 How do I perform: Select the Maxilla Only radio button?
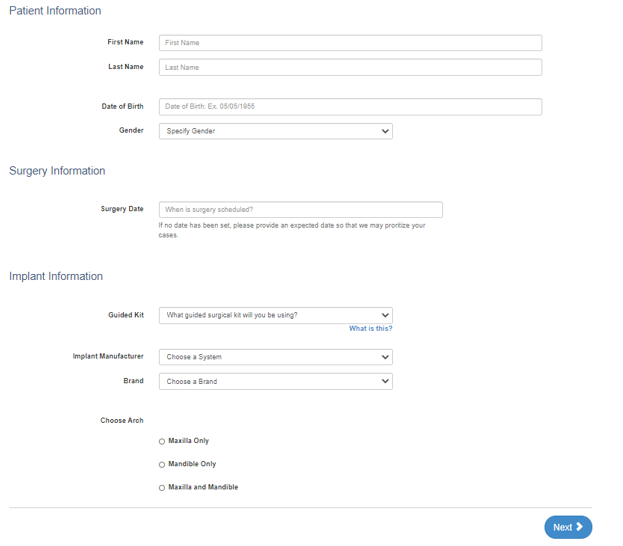click(x=162, y=441)
